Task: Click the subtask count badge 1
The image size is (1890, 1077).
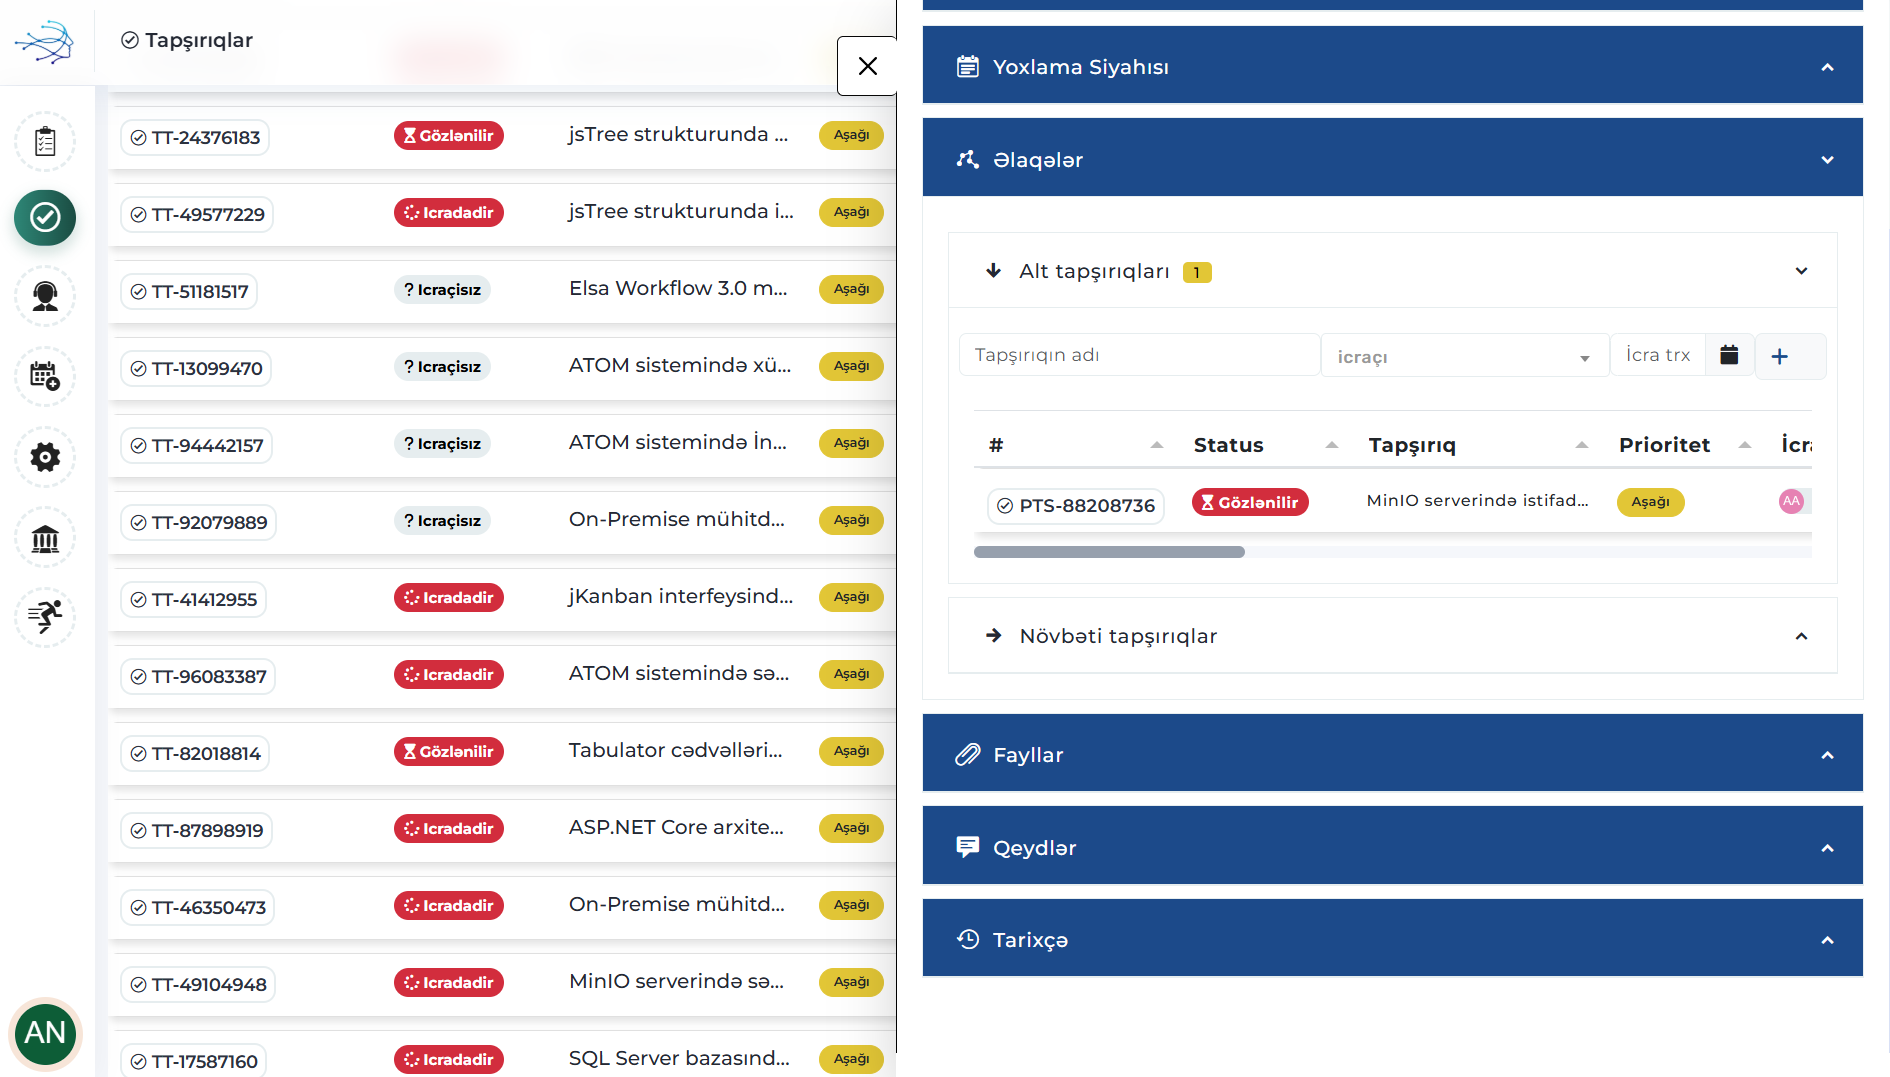Action: (1196, 272)
